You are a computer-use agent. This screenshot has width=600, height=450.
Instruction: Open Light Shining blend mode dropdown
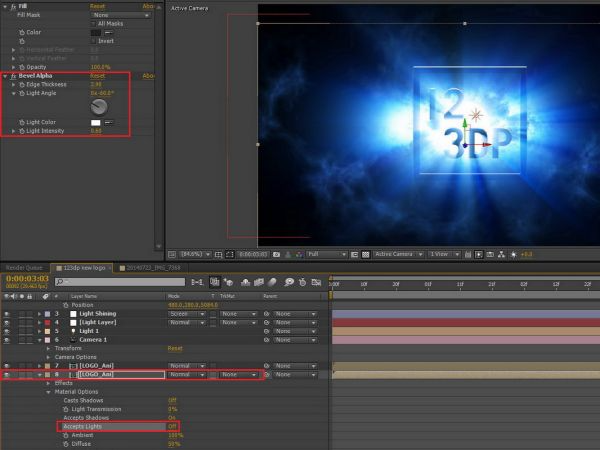187,314
